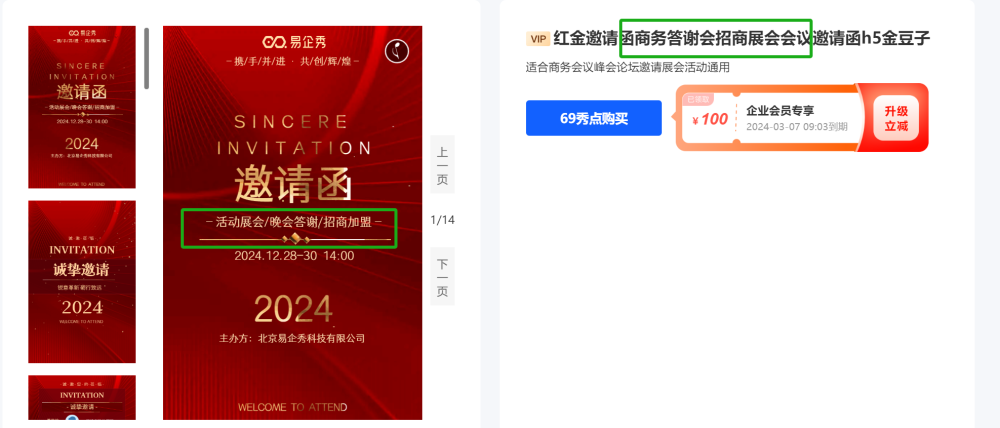
Task: Click the 易企秀 logo in first thumbnail
Action: (82, 32)
